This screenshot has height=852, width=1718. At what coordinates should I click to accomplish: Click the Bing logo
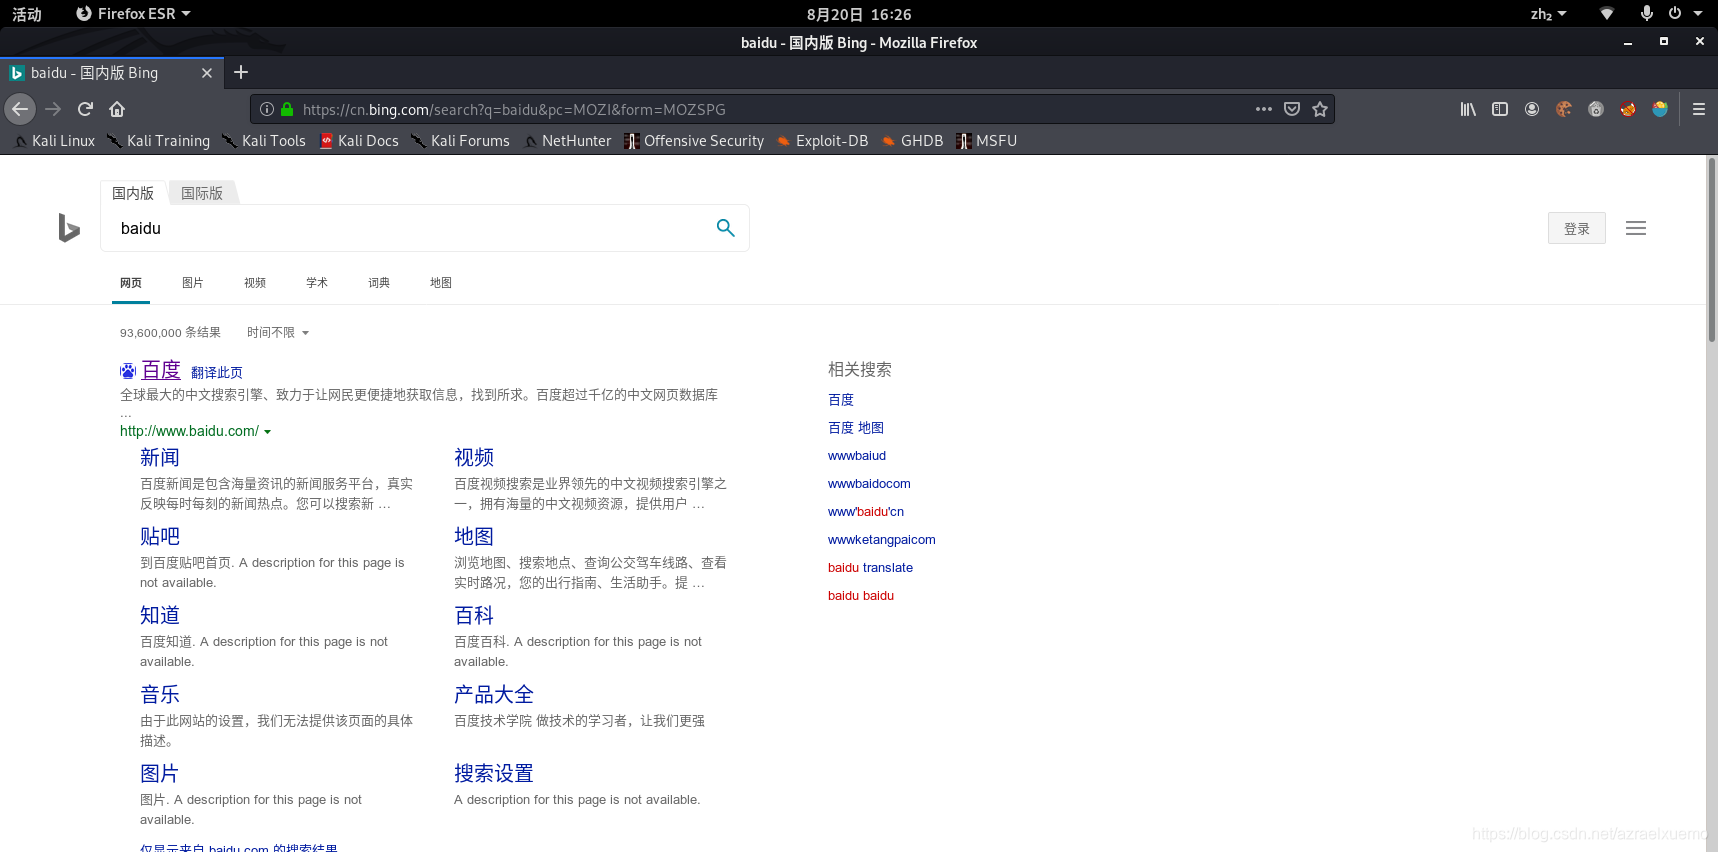pos(68,228)
